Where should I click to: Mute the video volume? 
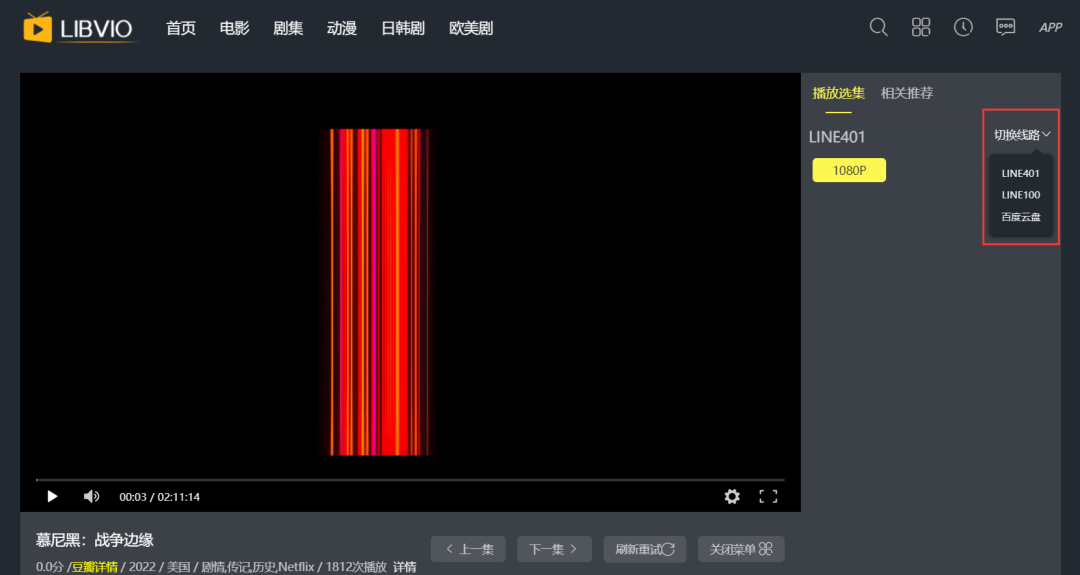click(x=91, y=496)
